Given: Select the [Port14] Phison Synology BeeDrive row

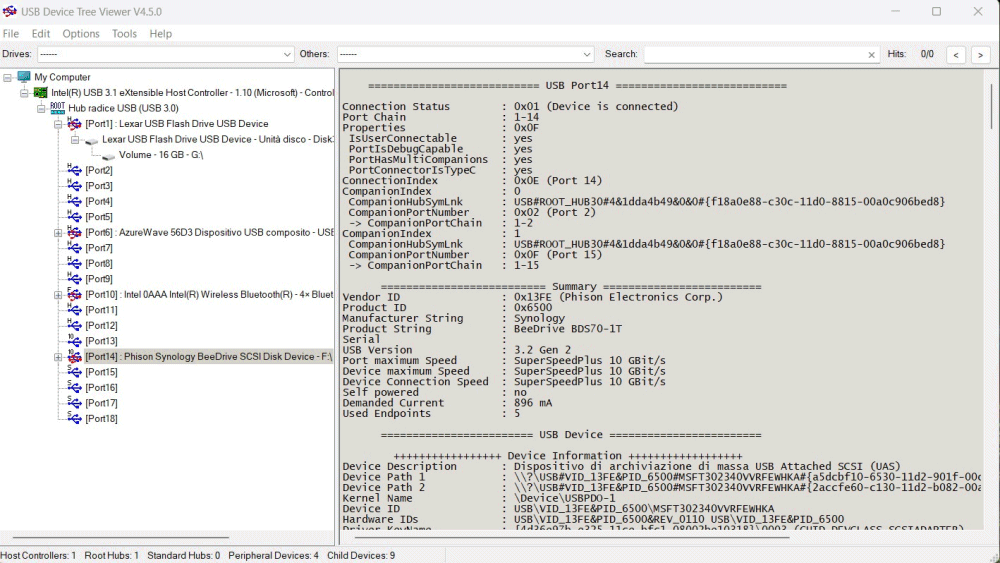Looking at the screenshot, I should [209, 356].
